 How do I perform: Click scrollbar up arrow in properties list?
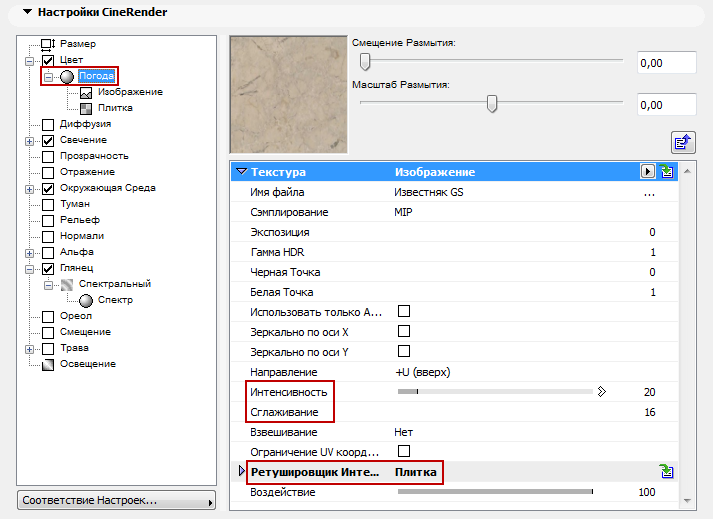point(687,171)
